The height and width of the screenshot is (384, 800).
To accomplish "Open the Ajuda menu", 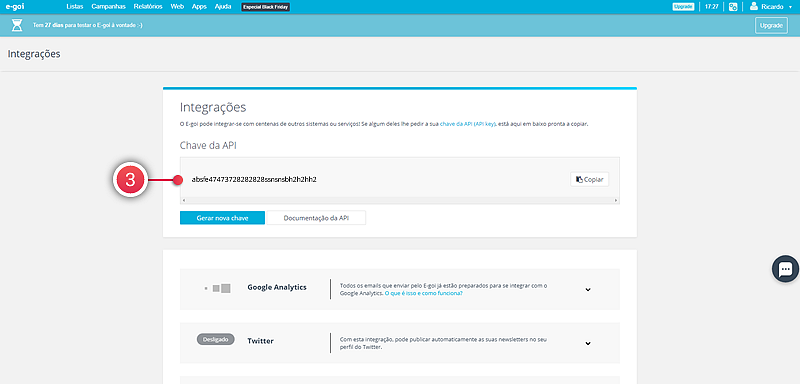I will (222, 7).
